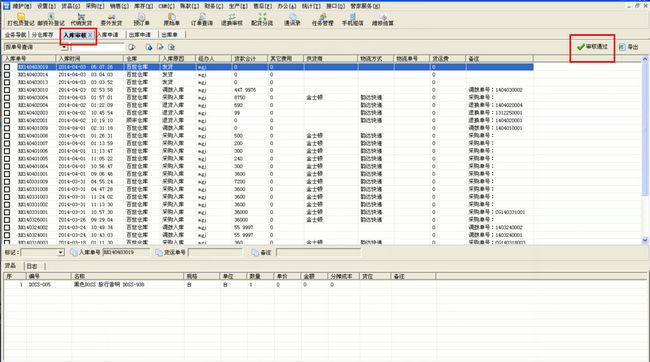
Task: Open the 退款审核 toolbar icon
Action: click(232, 19)
